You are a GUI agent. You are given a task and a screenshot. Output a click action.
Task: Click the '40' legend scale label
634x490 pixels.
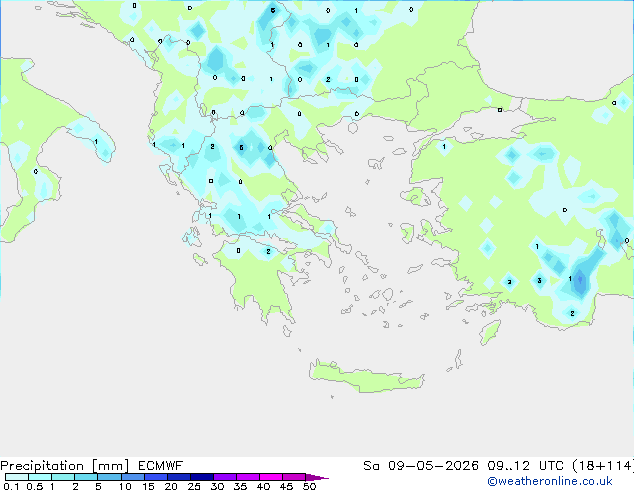pos(263,486)
